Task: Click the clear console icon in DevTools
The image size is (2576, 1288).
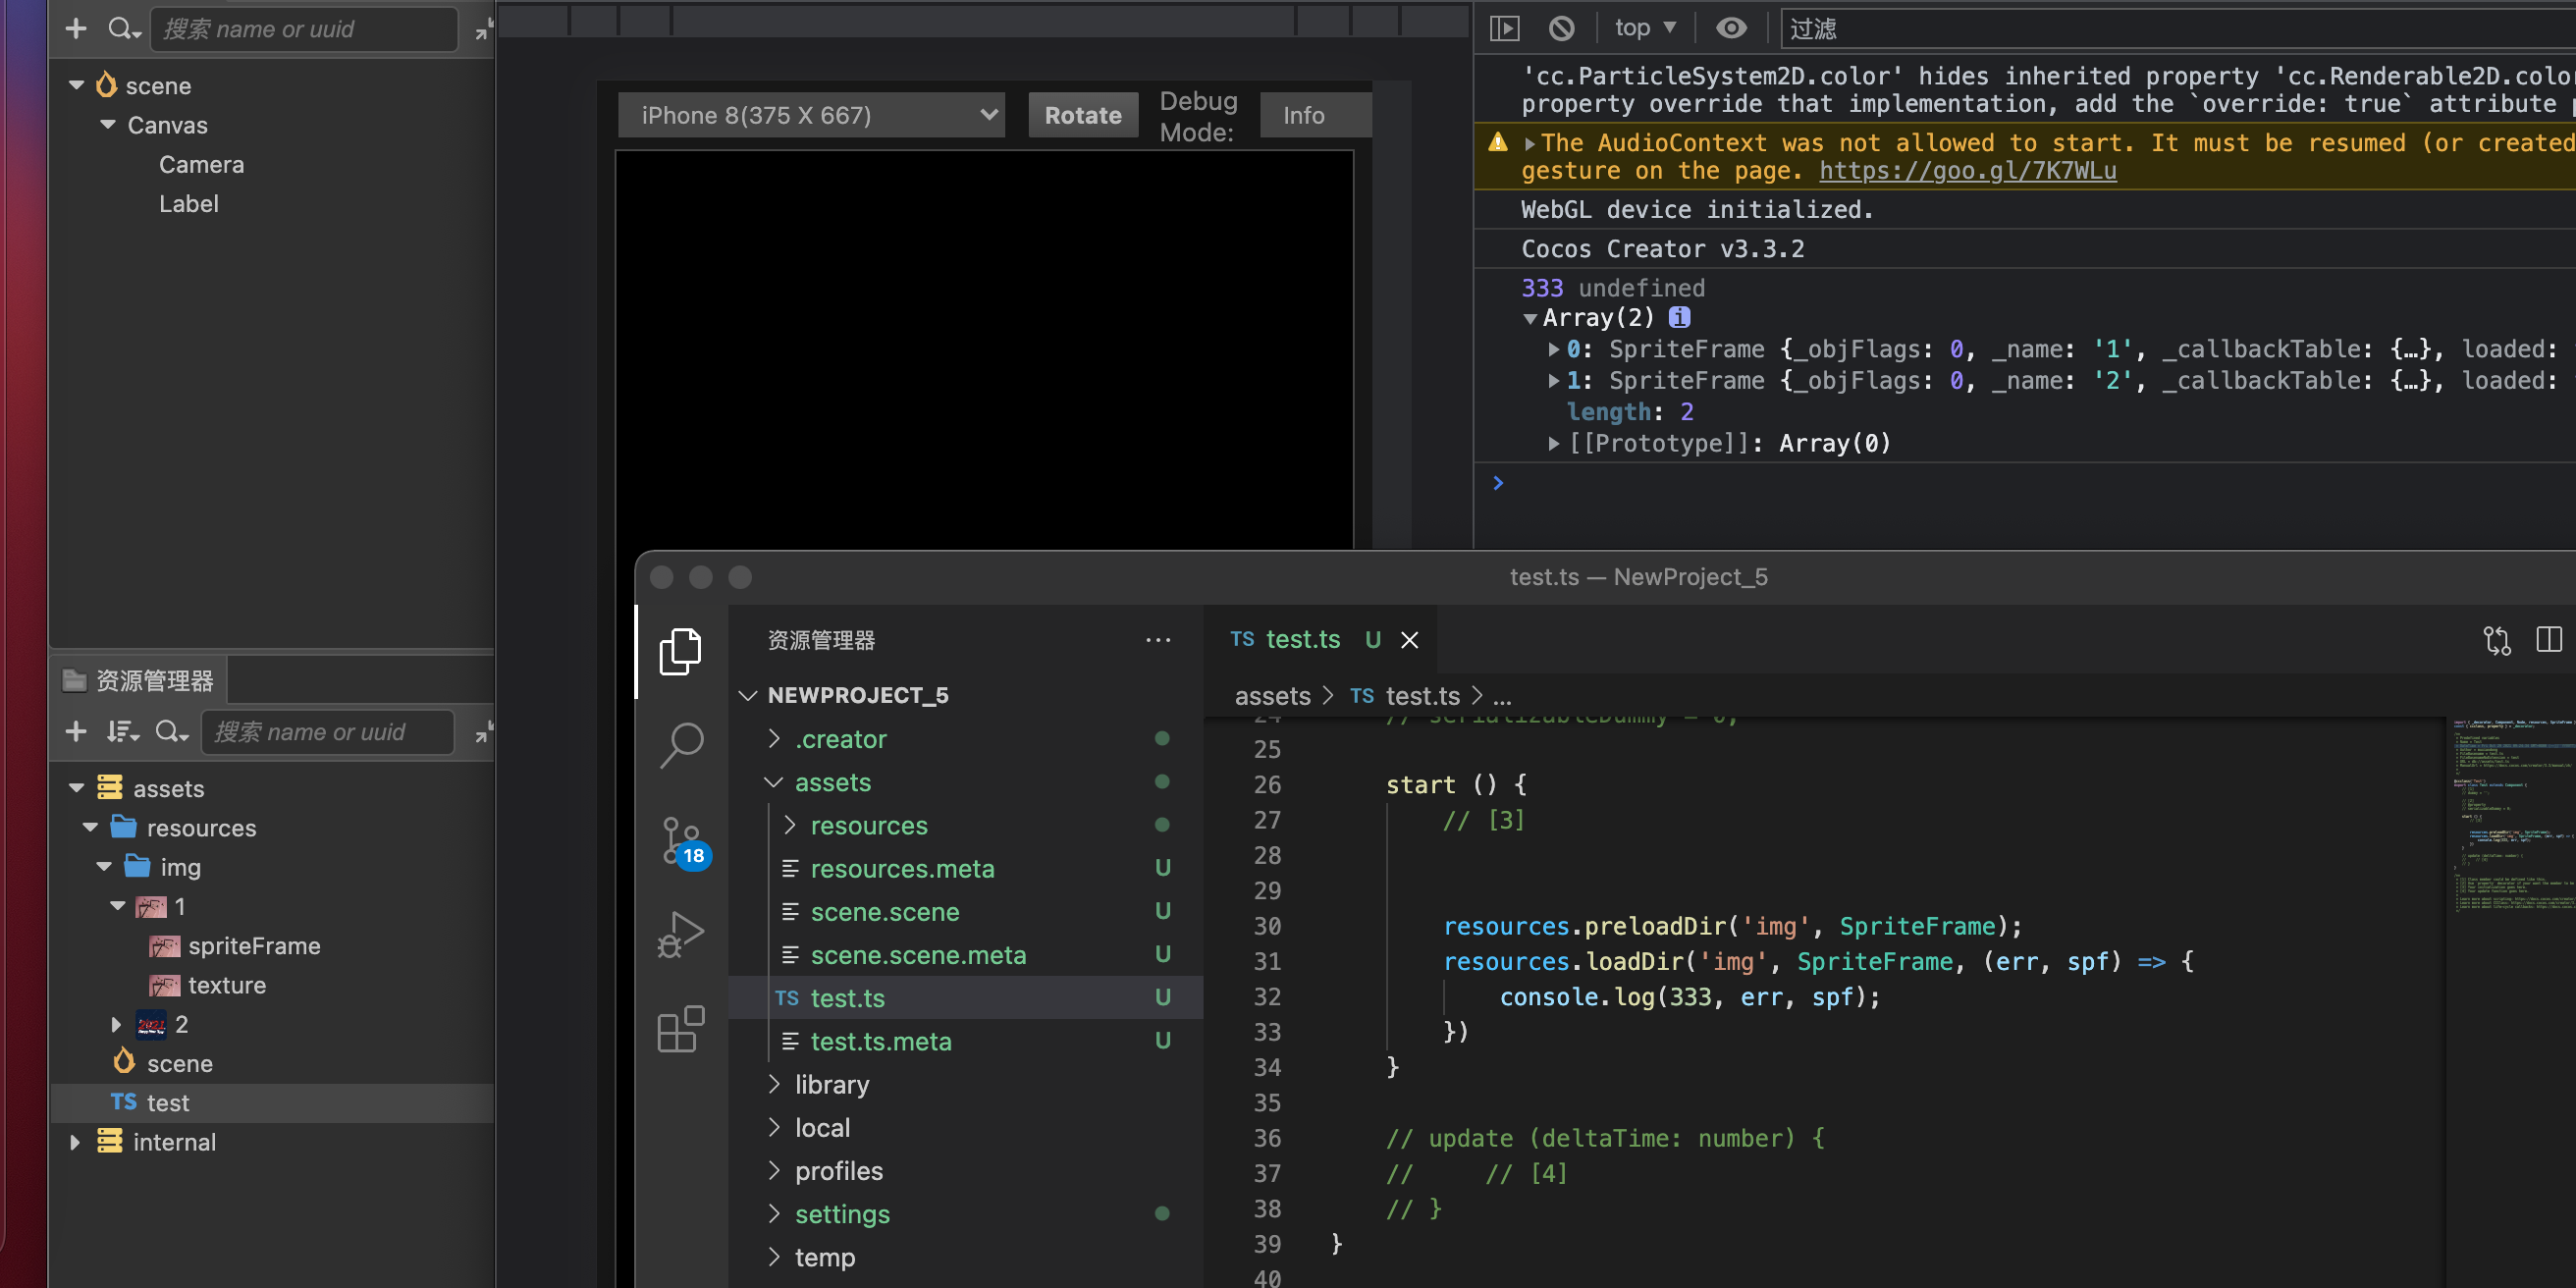Action: [x=1561, y=28]
